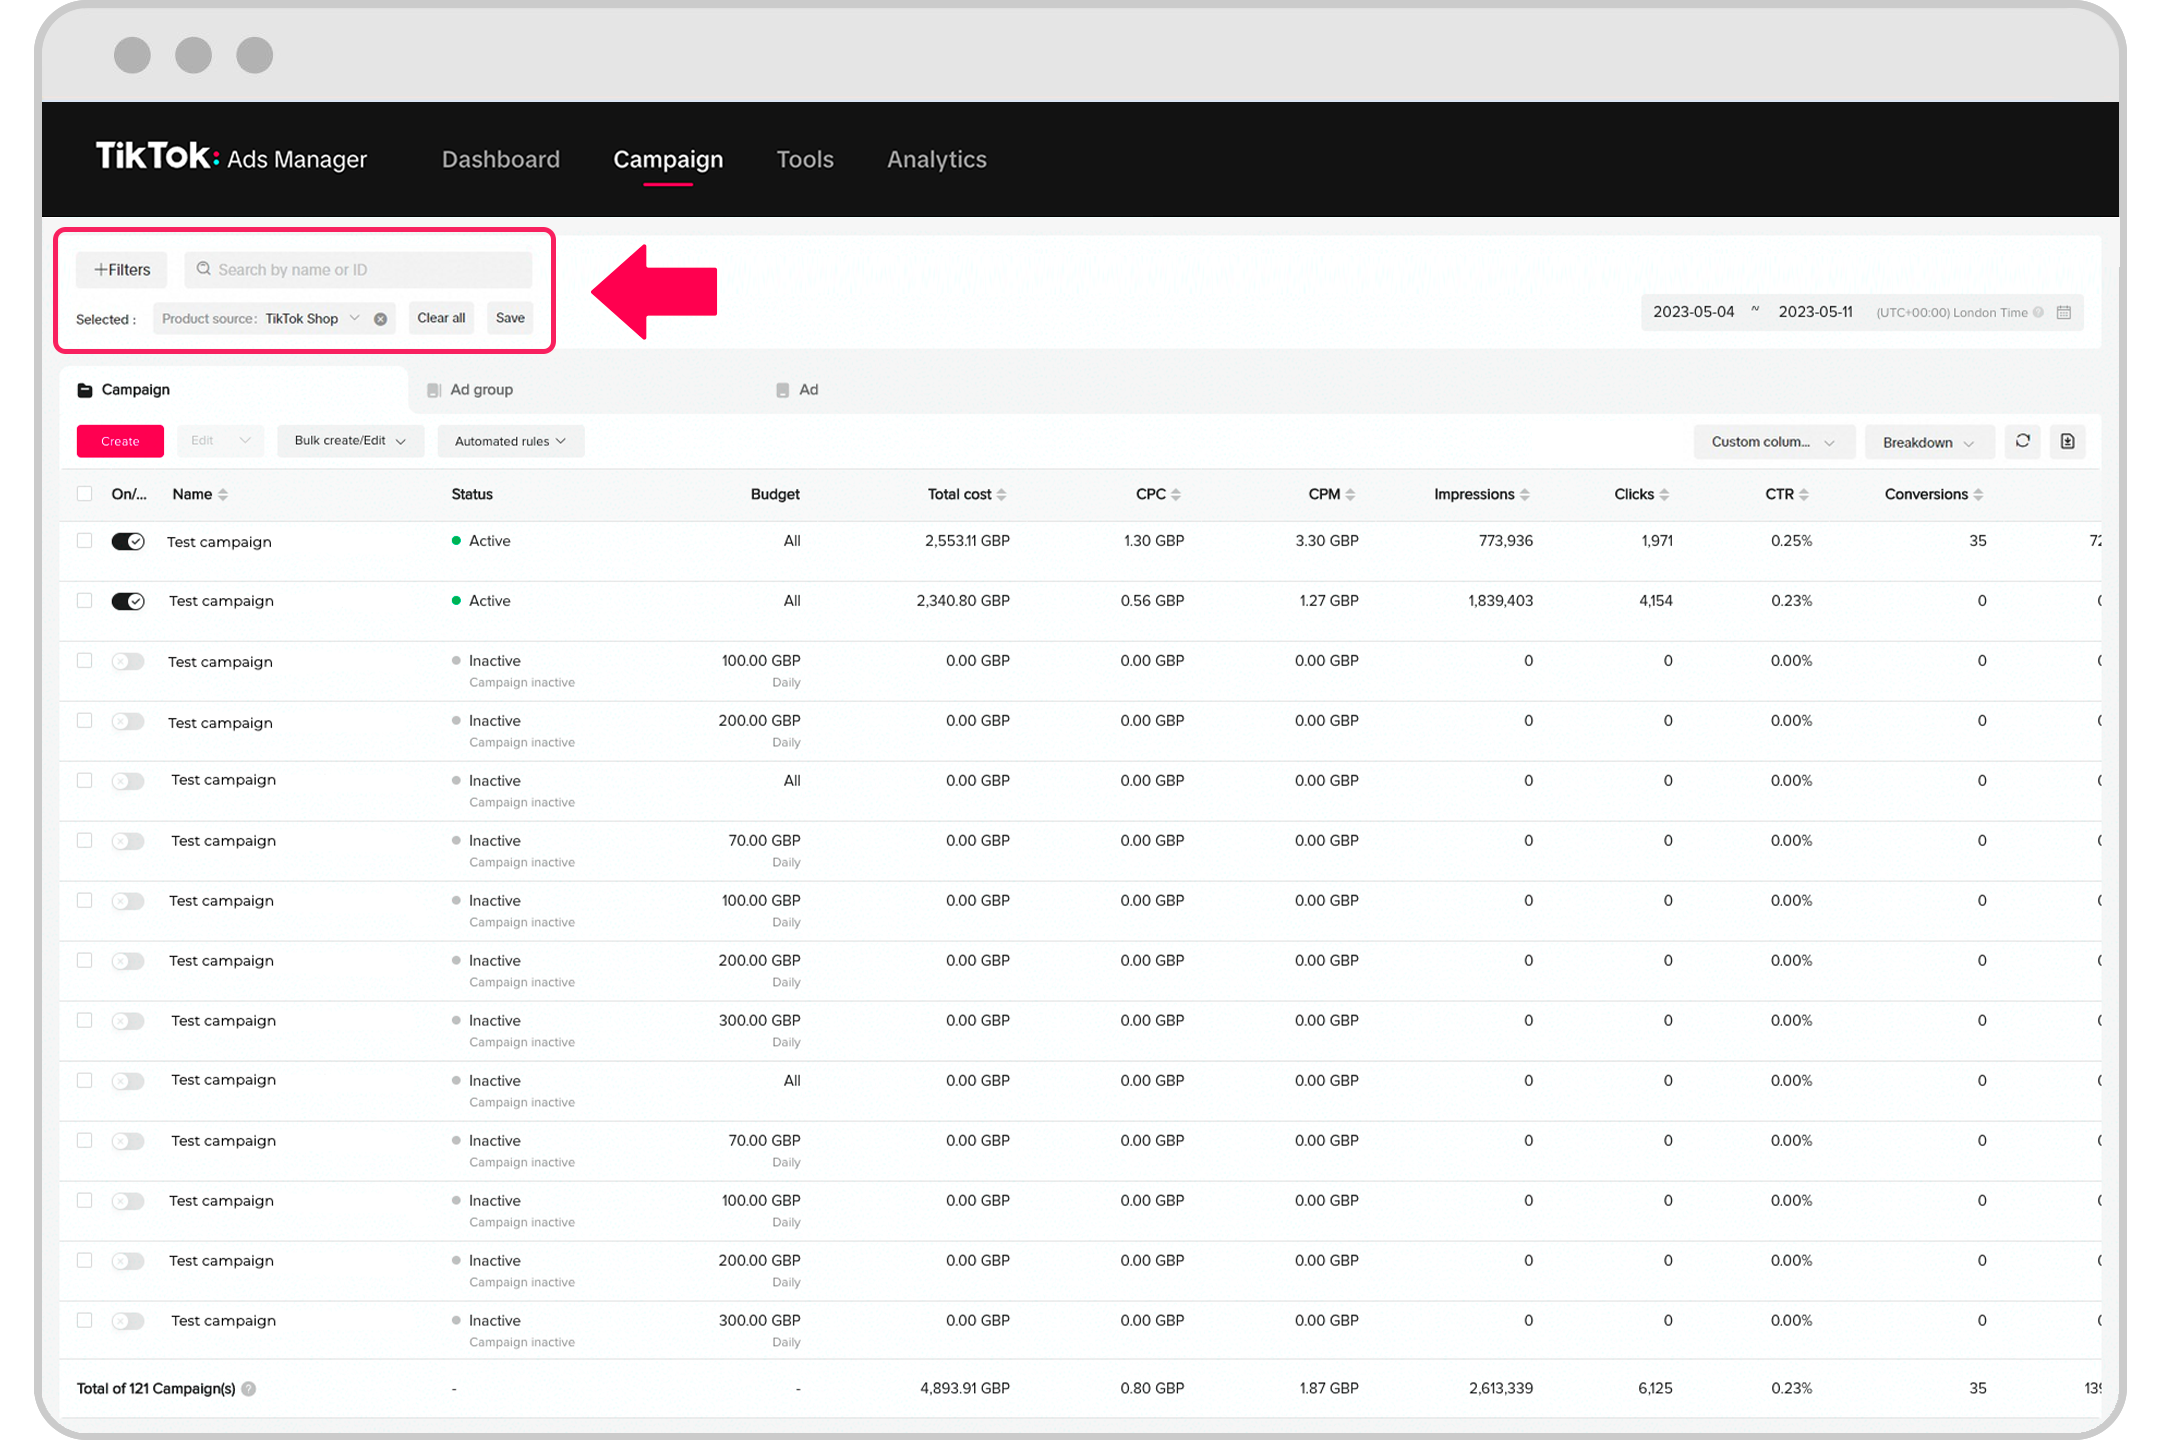Viewport: 2160px width, 1440px height.
Task: Sort by Name column arrows
Action: point(223,494)
